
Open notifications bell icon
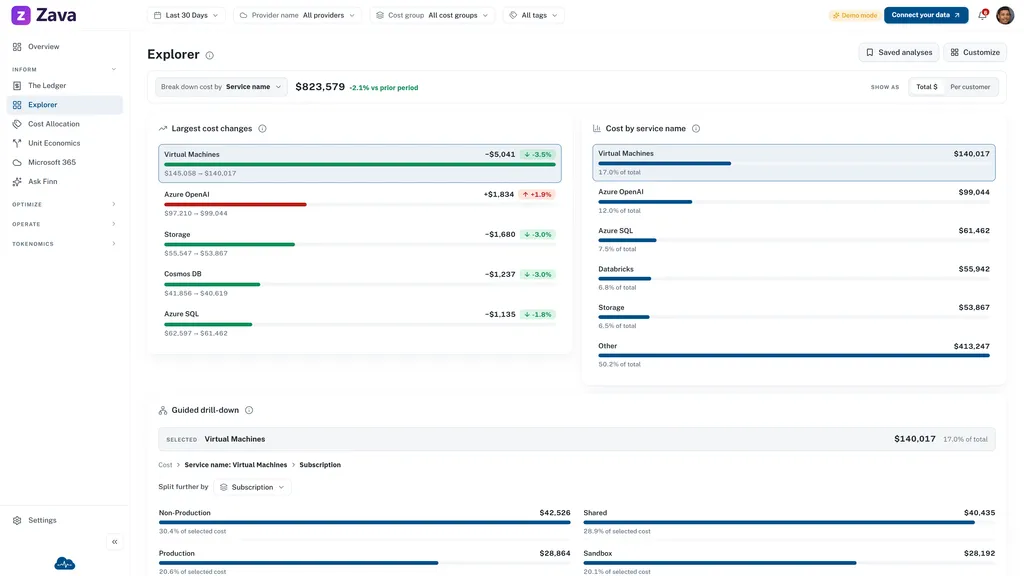click(x=982, y=15)
